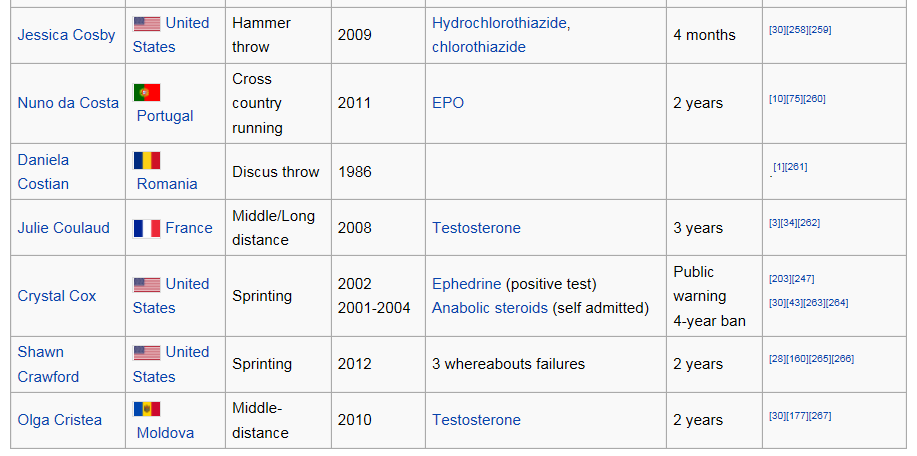Click US flag in Crystal Cox row
The height and width of the screenshot is (456, 917).
pyautogui.click(x=146, y=285)
